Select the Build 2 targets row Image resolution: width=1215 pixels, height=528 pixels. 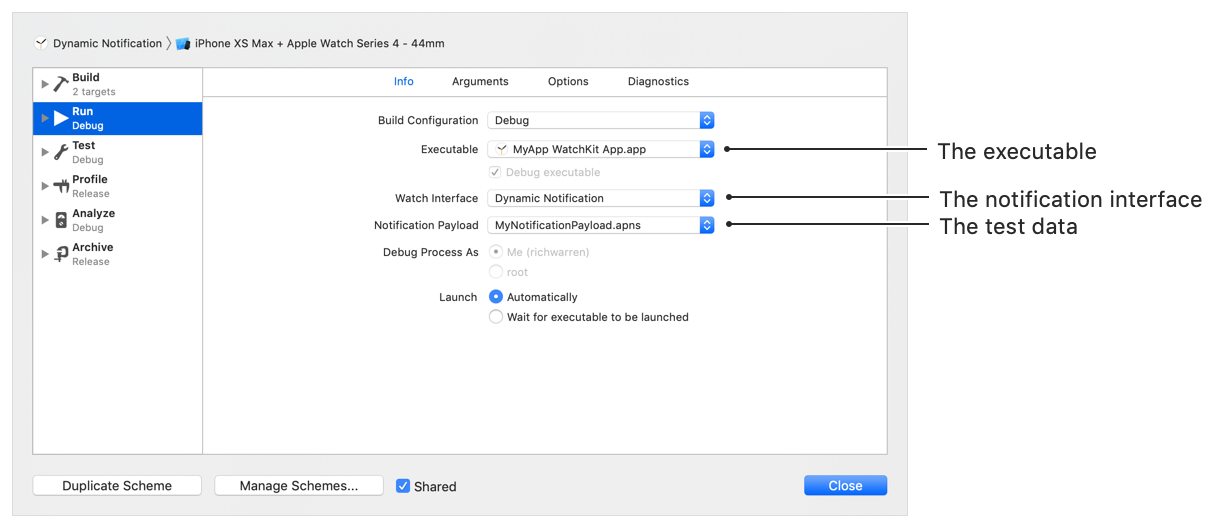click(x=117, y=84)
